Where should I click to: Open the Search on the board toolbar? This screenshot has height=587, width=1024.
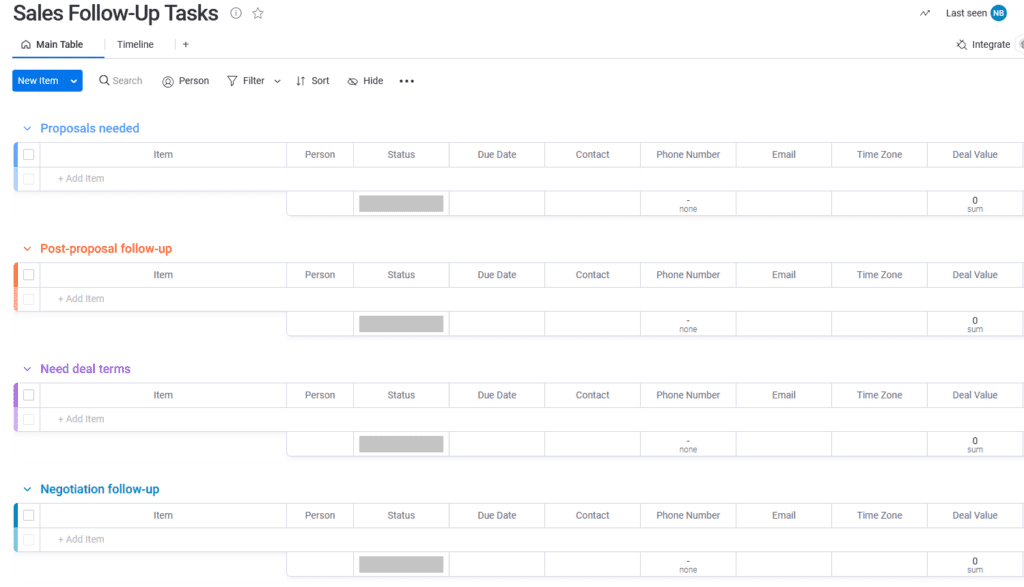[120, 80]
